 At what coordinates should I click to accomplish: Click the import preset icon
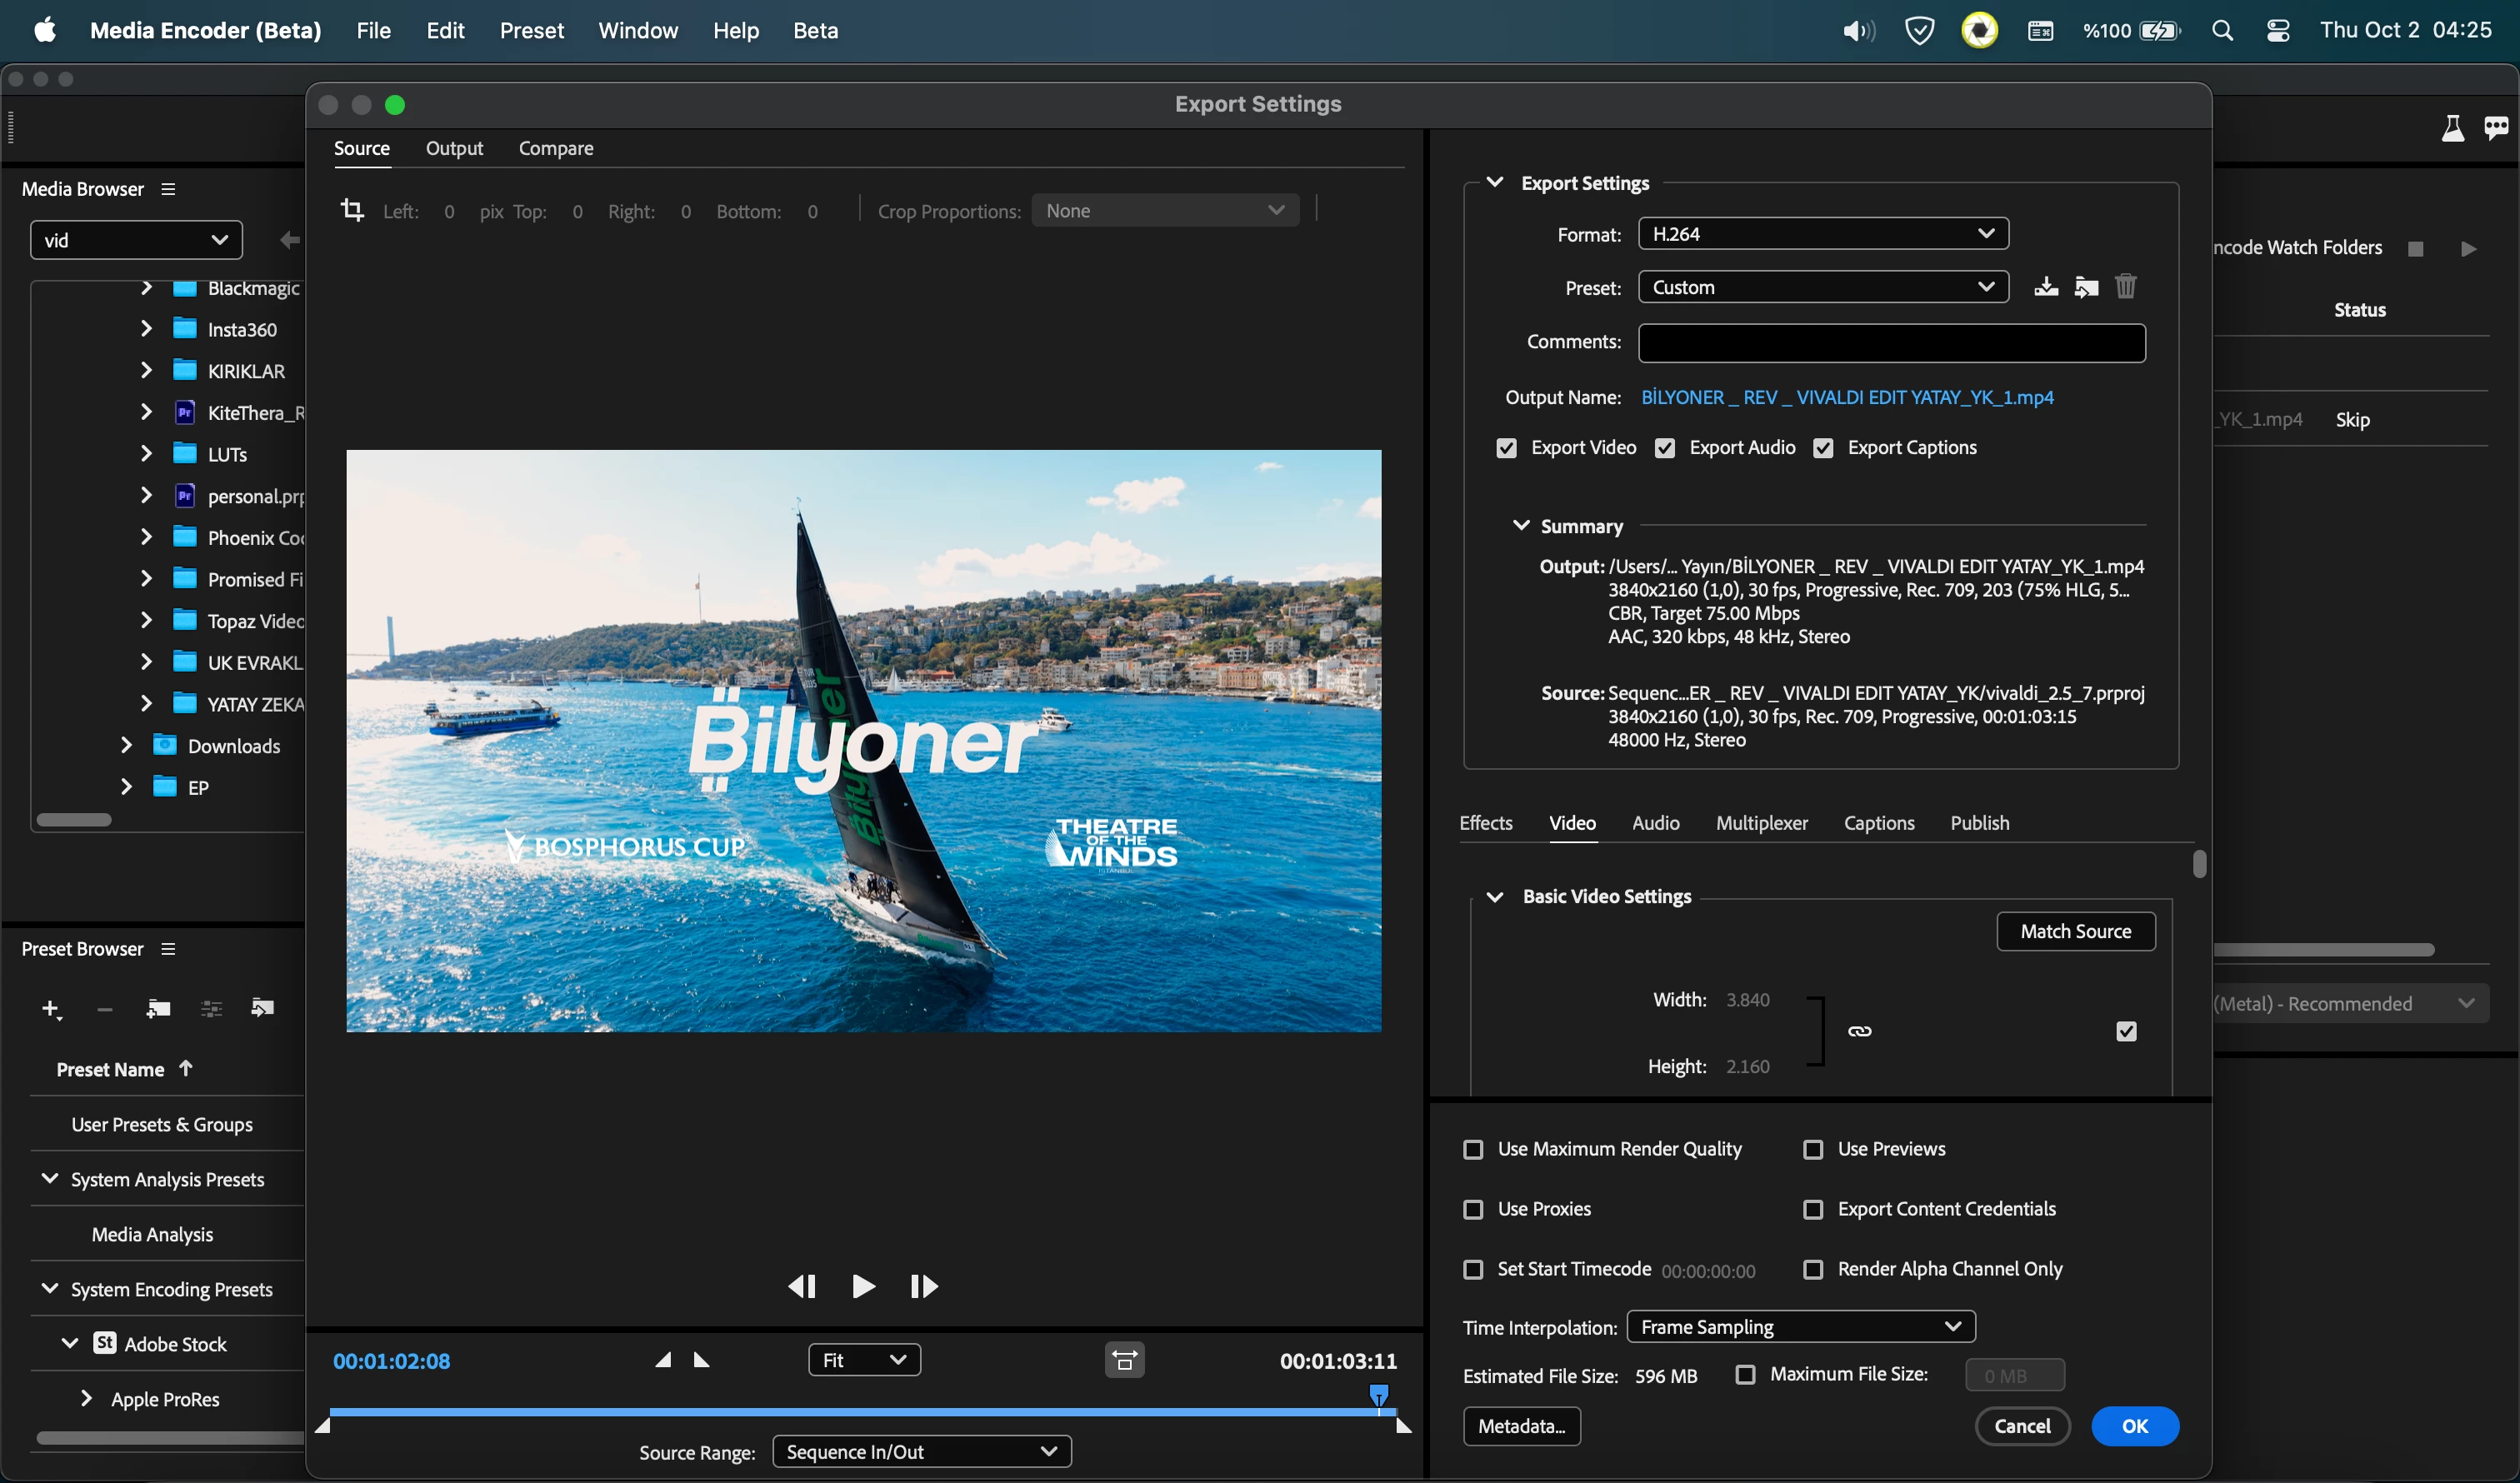click(2086, 287)
